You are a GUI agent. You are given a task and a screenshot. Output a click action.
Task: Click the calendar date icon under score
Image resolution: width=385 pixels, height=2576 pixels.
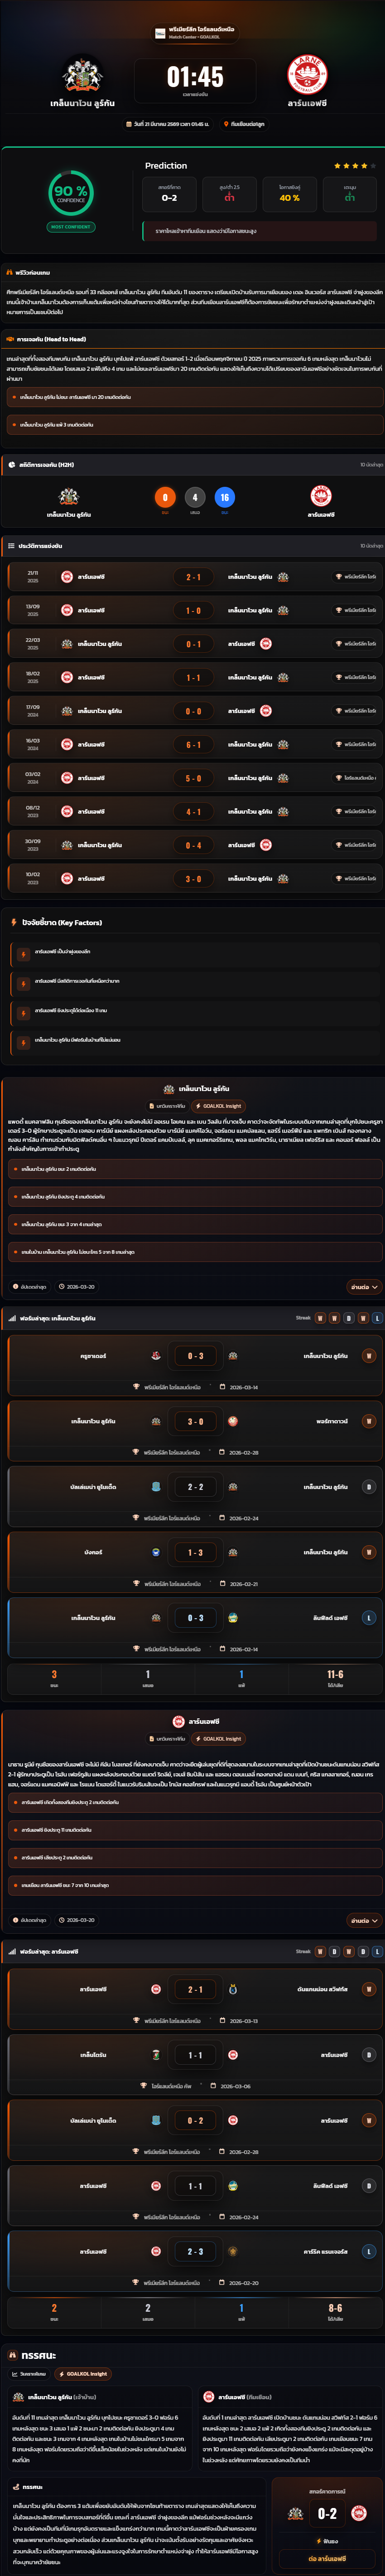point(129,124)
